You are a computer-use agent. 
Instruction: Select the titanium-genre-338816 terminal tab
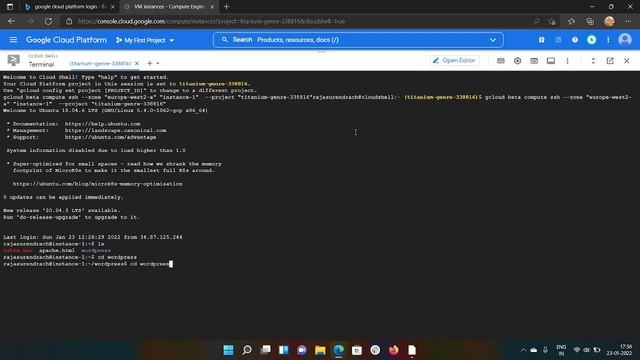100,64
